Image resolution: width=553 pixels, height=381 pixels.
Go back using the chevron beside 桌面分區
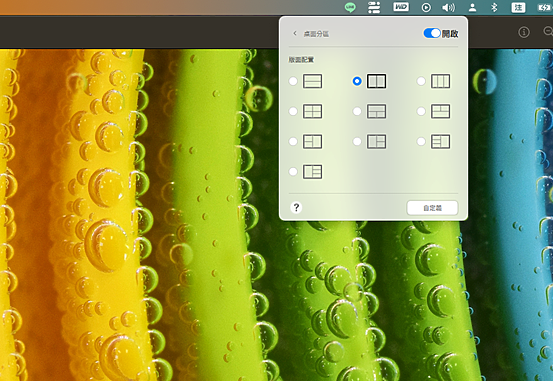coord(295,34)
